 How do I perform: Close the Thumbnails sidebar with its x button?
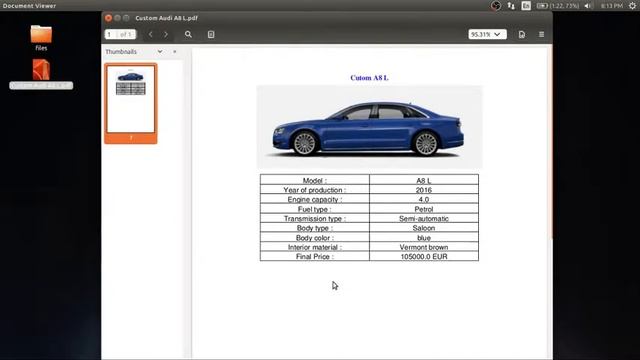point(175,52)
